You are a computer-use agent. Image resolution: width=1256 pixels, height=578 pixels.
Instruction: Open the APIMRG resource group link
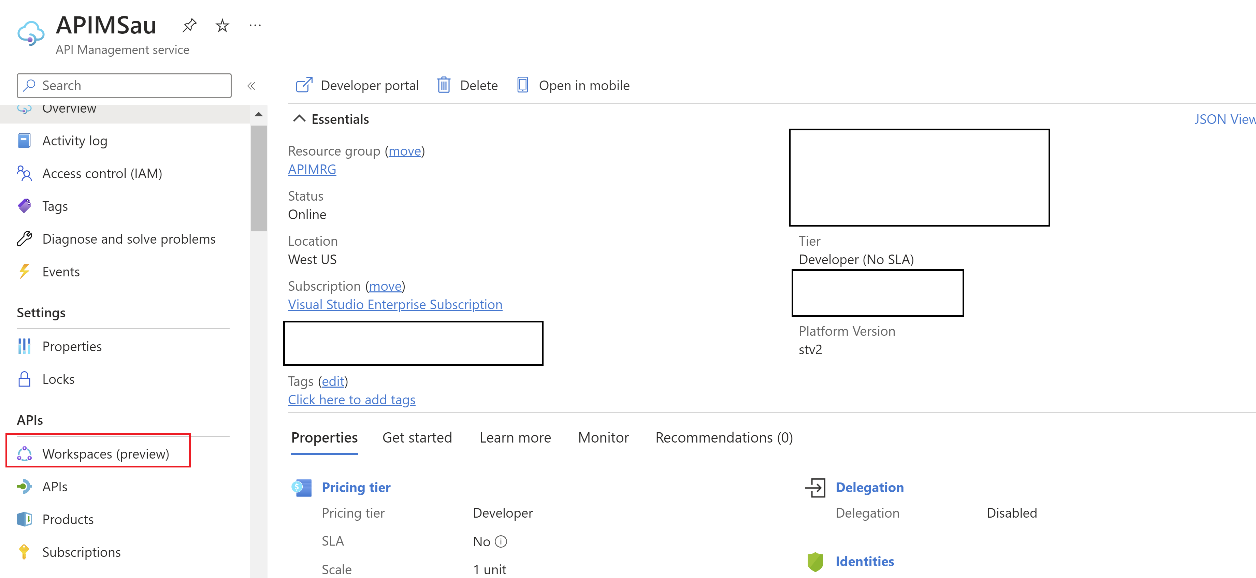pyautogui.click(x=312, y=169)
